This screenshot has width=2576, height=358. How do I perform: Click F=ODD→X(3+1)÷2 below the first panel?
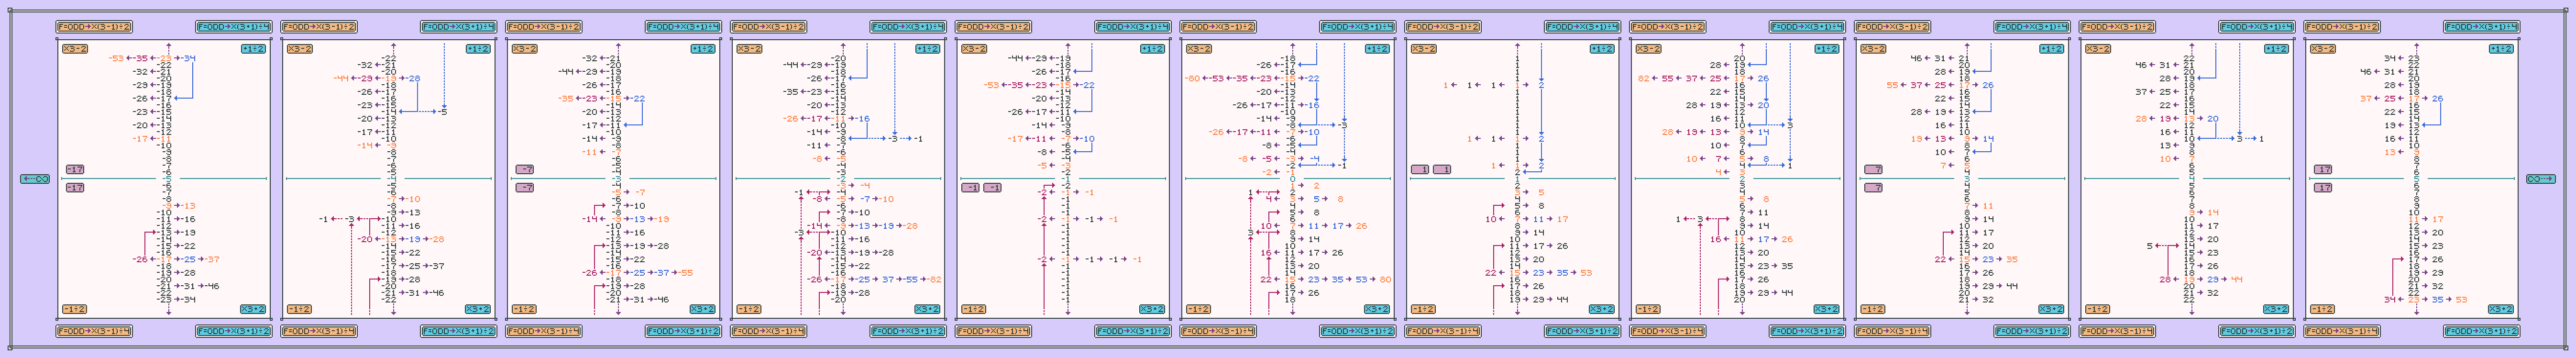233,331
